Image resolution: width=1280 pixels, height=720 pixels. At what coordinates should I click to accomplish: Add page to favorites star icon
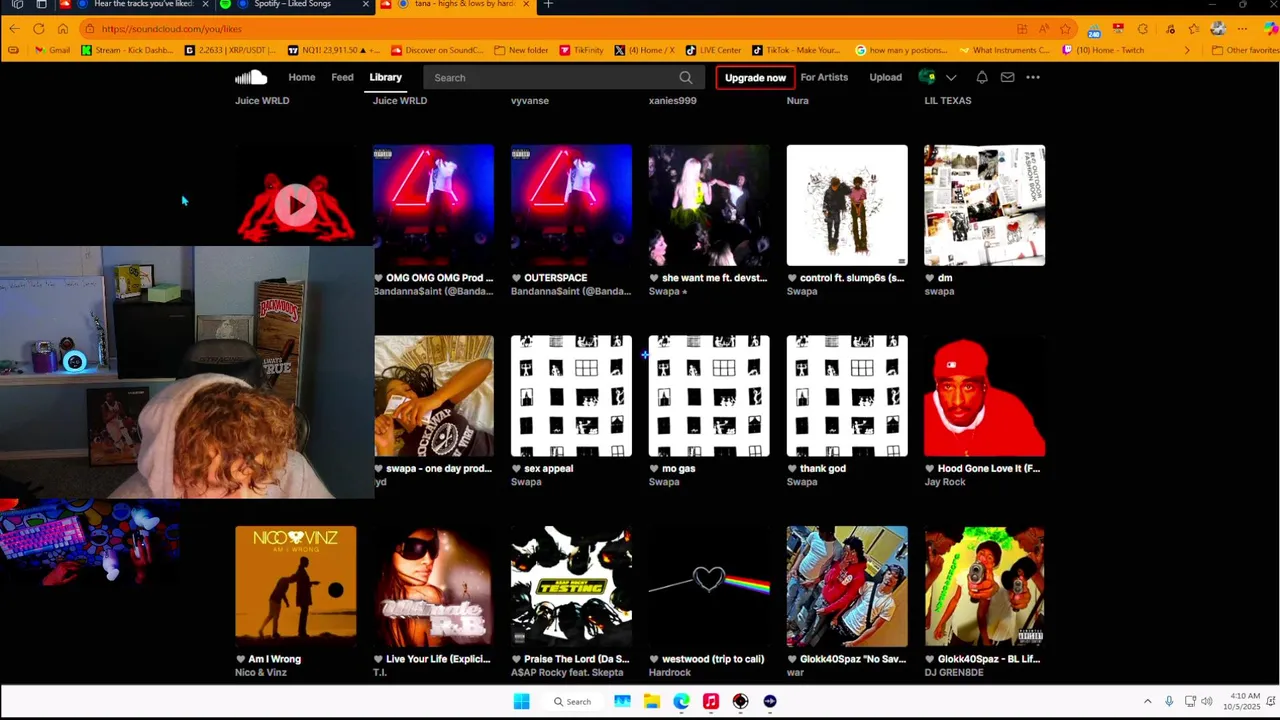click(x=1066, y=29)
